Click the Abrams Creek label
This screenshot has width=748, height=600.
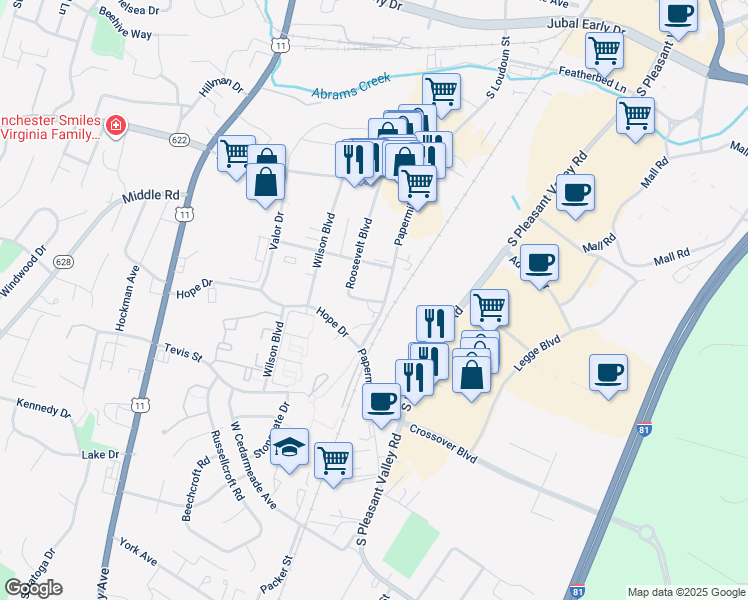point(351,86)
